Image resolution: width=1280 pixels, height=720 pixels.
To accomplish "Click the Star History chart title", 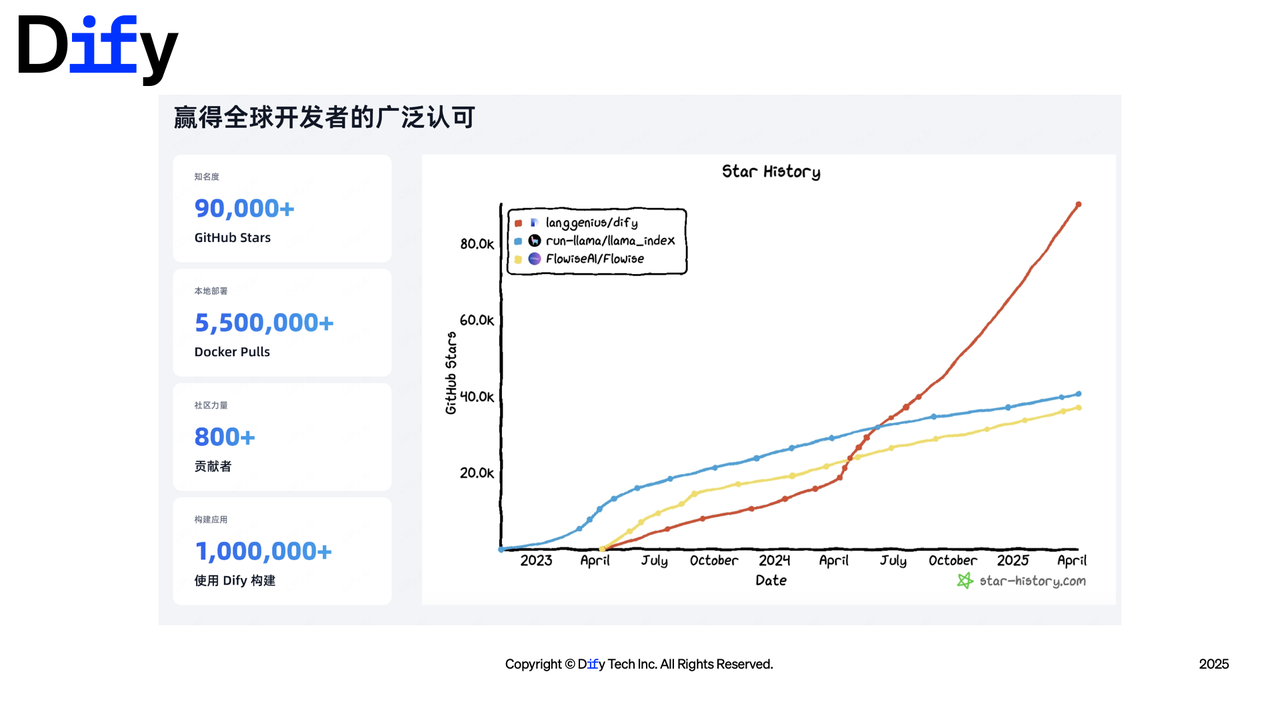I will 771,172.
